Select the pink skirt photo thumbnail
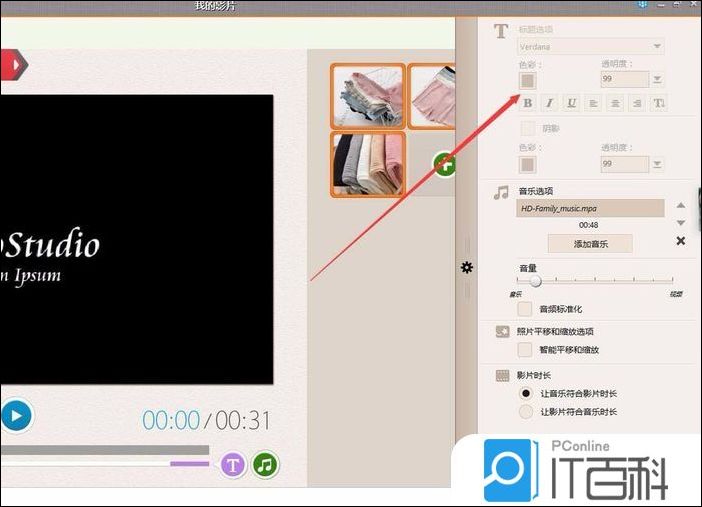Viewport: 702px width, 507px height. [x=432, y=96]
